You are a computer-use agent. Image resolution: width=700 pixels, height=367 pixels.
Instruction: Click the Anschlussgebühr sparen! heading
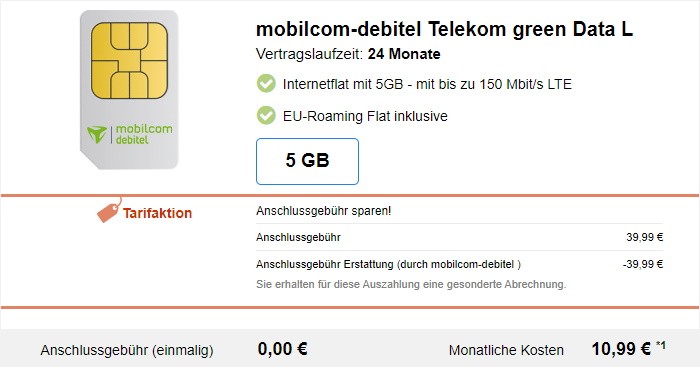tap(324, 211)
